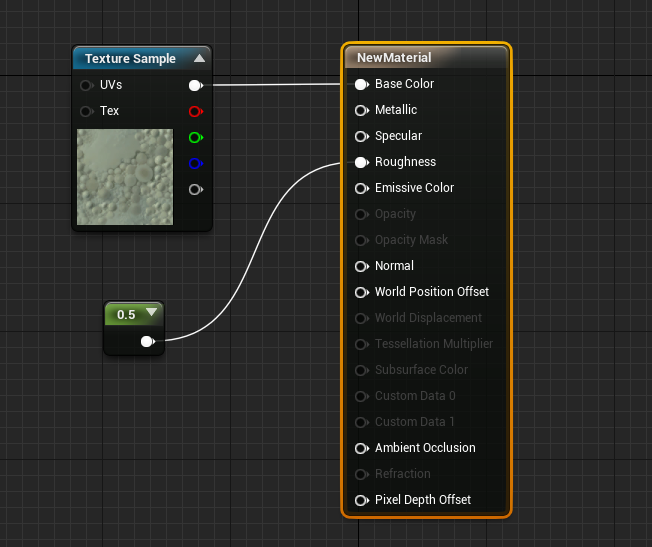Click the Tessellation Multiplier pin
Viewport: 652px width, 547px height.
tap(362, 344)
